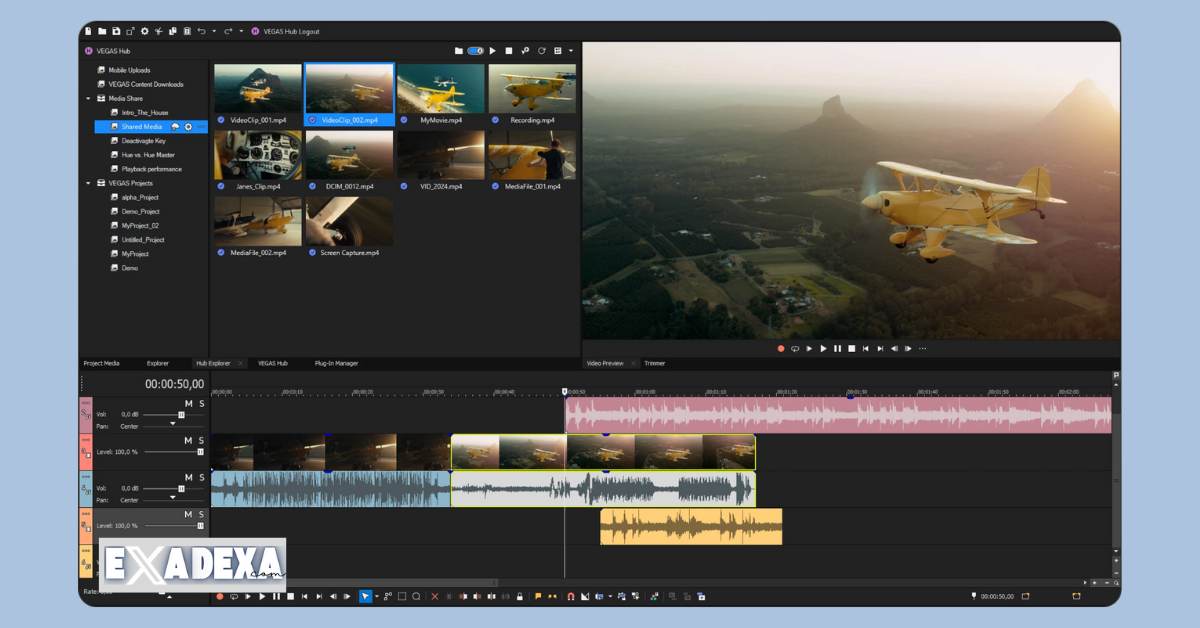Open the Undo history dropdown arrow
The image size is (1200, 628).
[x=214, y=31]
